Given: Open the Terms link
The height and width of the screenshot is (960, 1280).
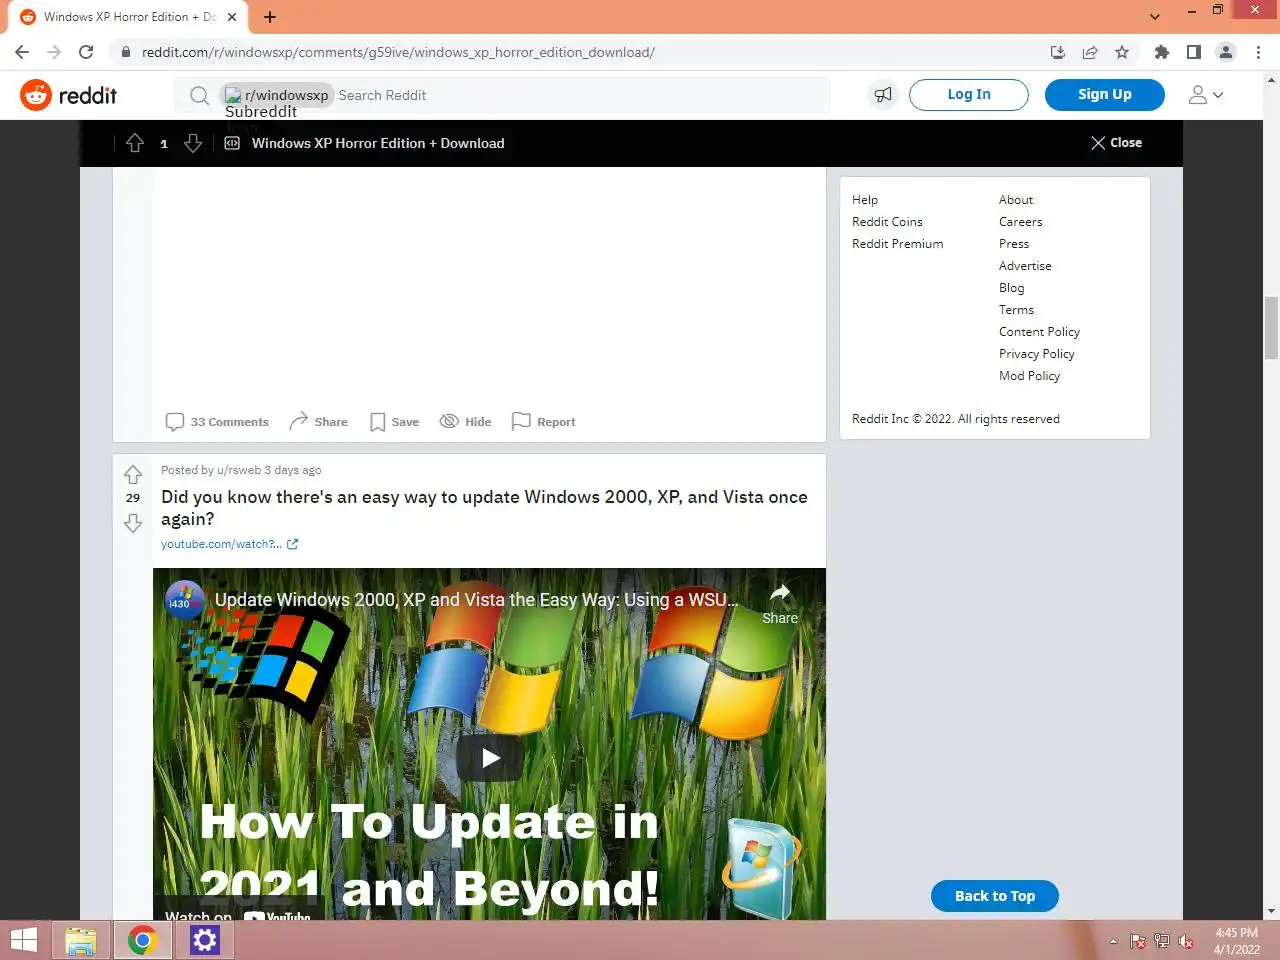Looking at the screenshot, I should click(x=1016, y=310).
